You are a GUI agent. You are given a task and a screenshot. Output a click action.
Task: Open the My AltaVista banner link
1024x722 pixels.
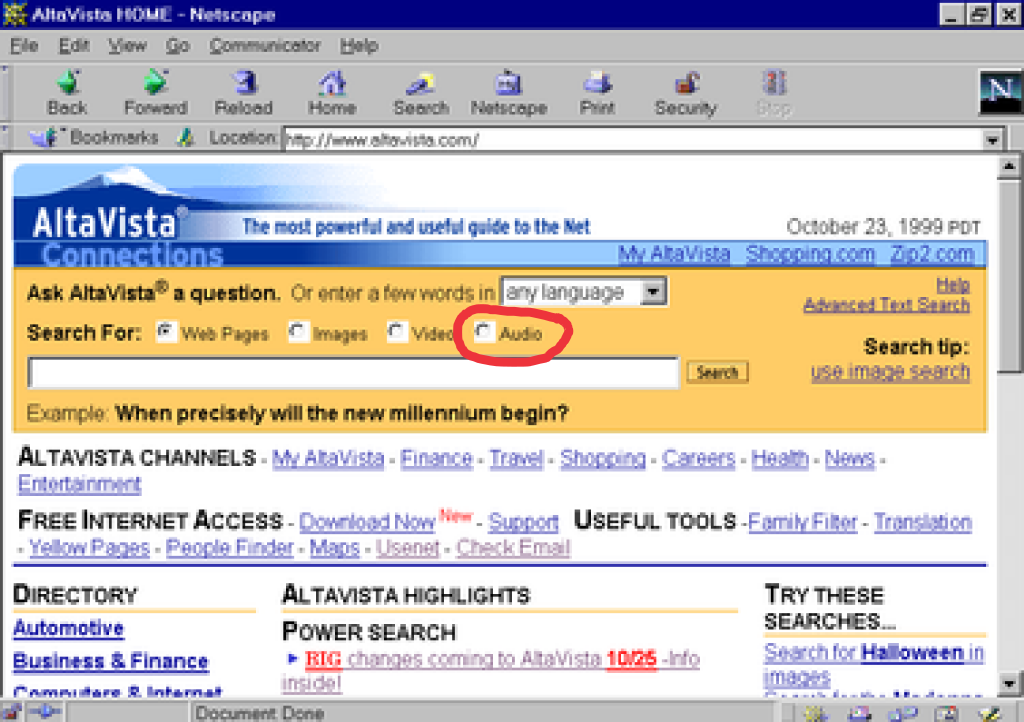(674, 254)
